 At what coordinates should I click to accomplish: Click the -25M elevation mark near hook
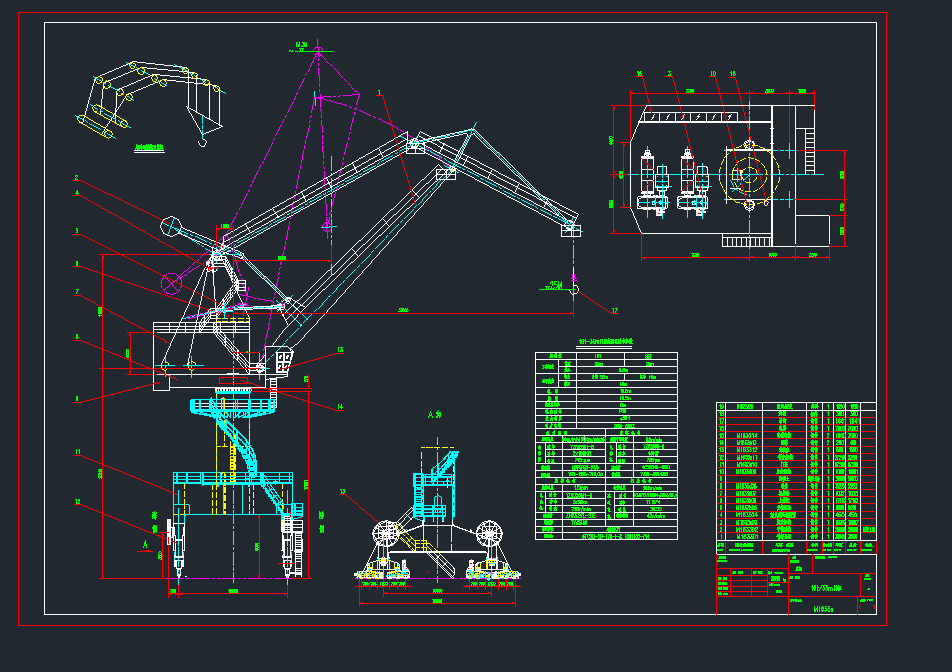coord(555,285)
